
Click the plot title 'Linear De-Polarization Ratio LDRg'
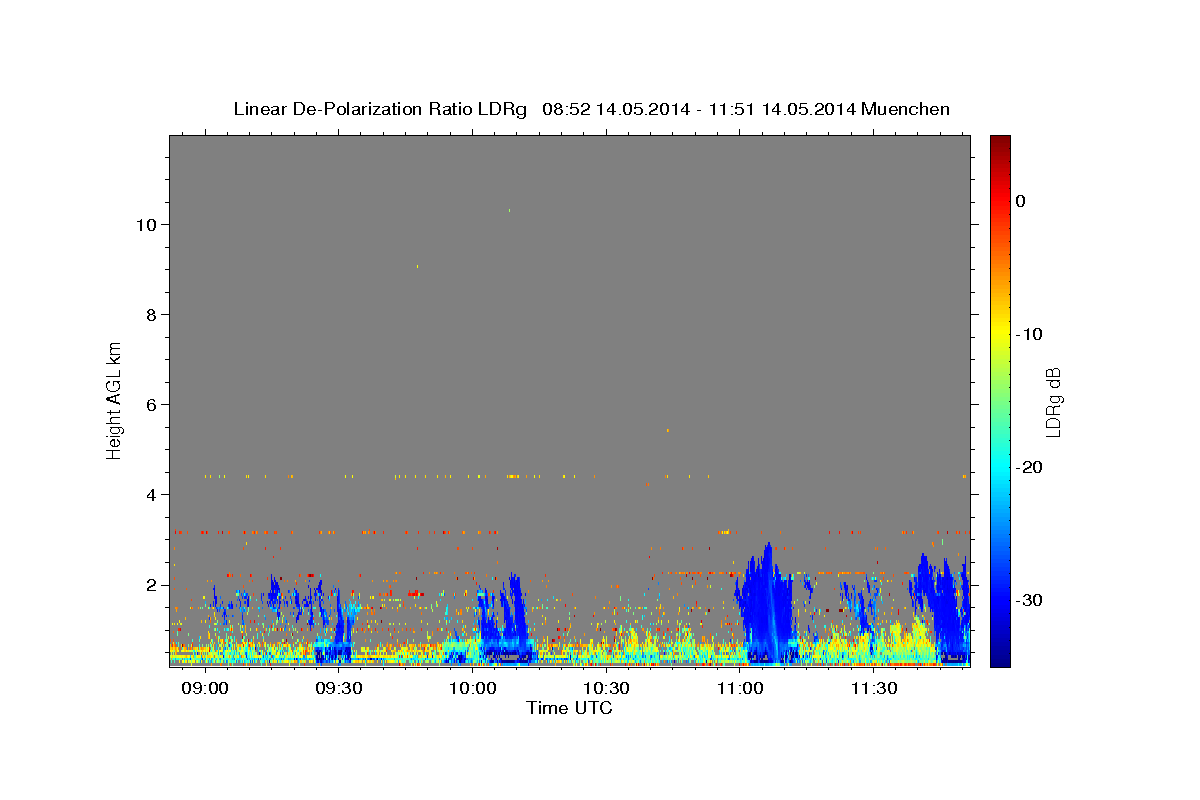click(380, 109)
